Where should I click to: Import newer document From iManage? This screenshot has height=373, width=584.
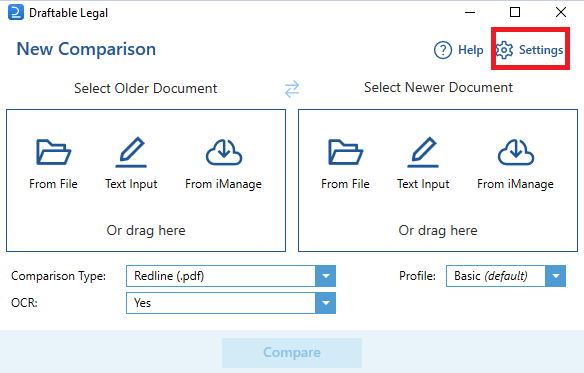point(515,164)
